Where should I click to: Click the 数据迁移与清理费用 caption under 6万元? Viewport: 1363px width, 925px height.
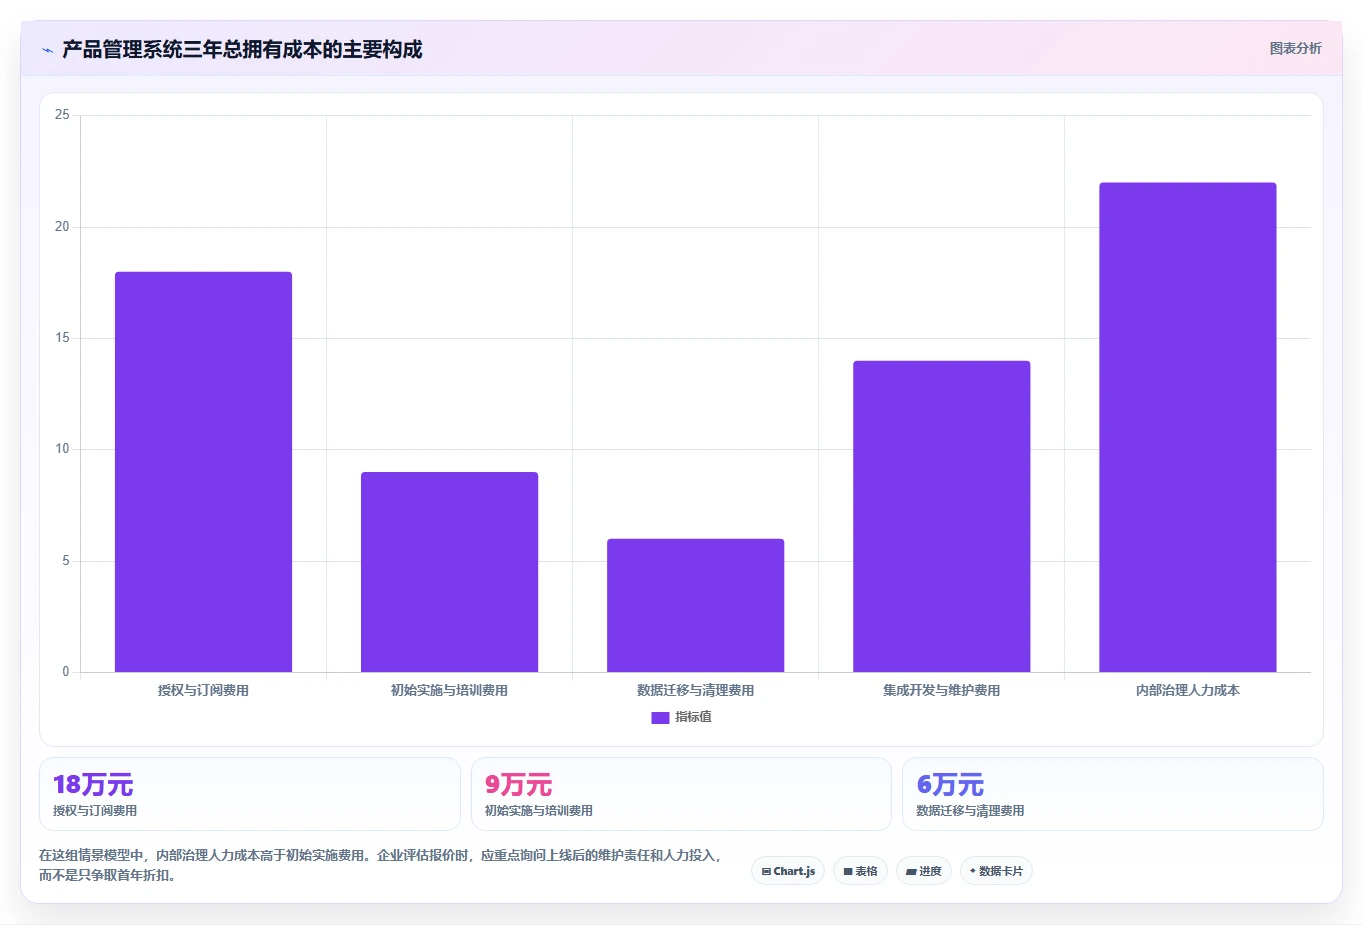[x=970, y=811]
